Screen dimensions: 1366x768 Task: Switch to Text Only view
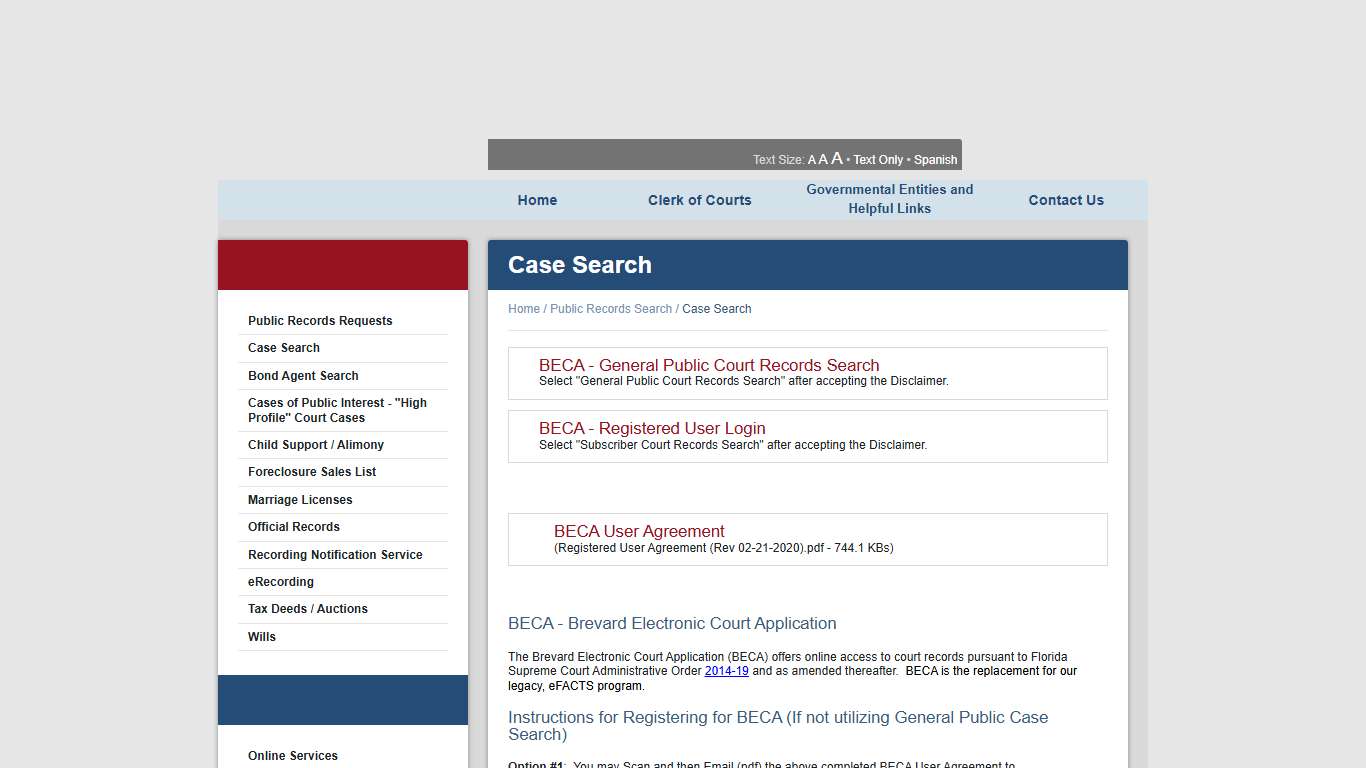pos(878,159)
